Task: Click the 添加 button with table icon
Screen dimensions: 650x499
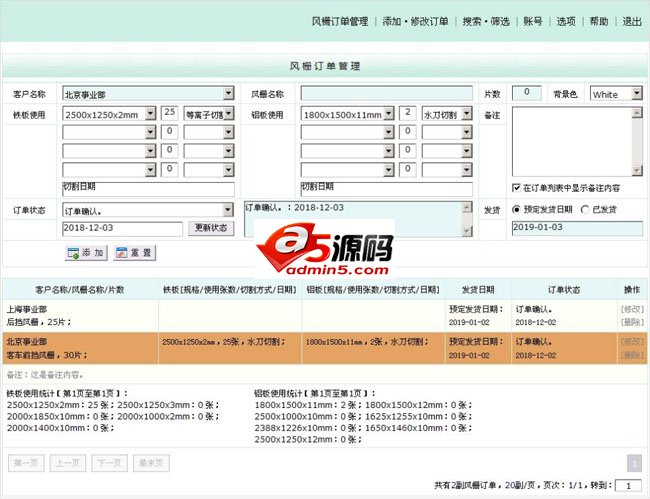Action: click(86, 253)
